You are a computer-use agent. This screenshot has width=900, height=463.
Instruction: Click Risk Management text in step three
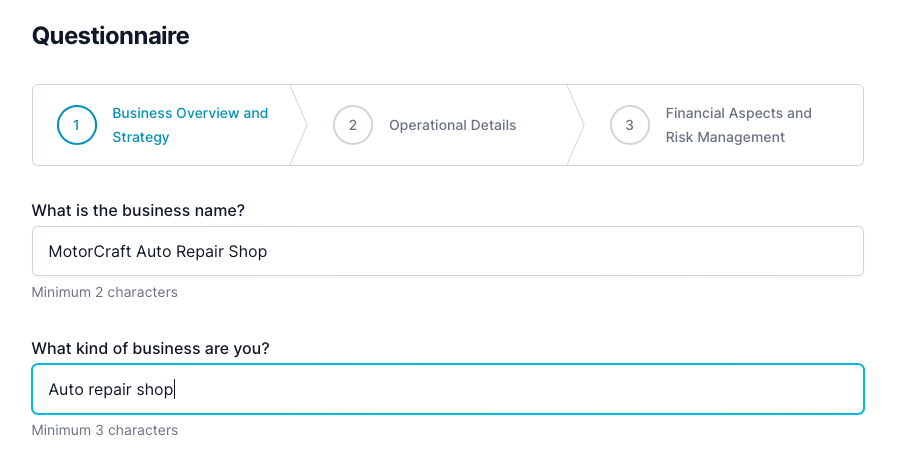tap(725, 137)
